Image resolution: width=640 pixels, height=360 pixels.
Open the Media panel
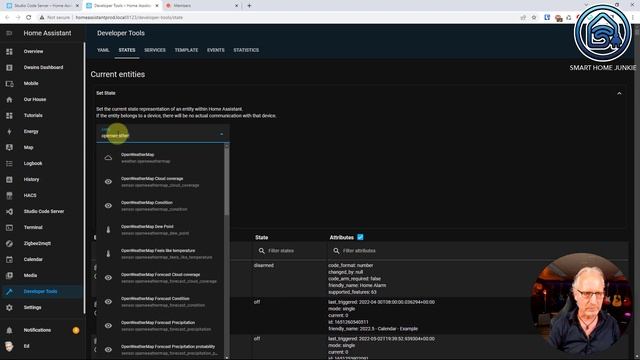(x=30, y=276)
